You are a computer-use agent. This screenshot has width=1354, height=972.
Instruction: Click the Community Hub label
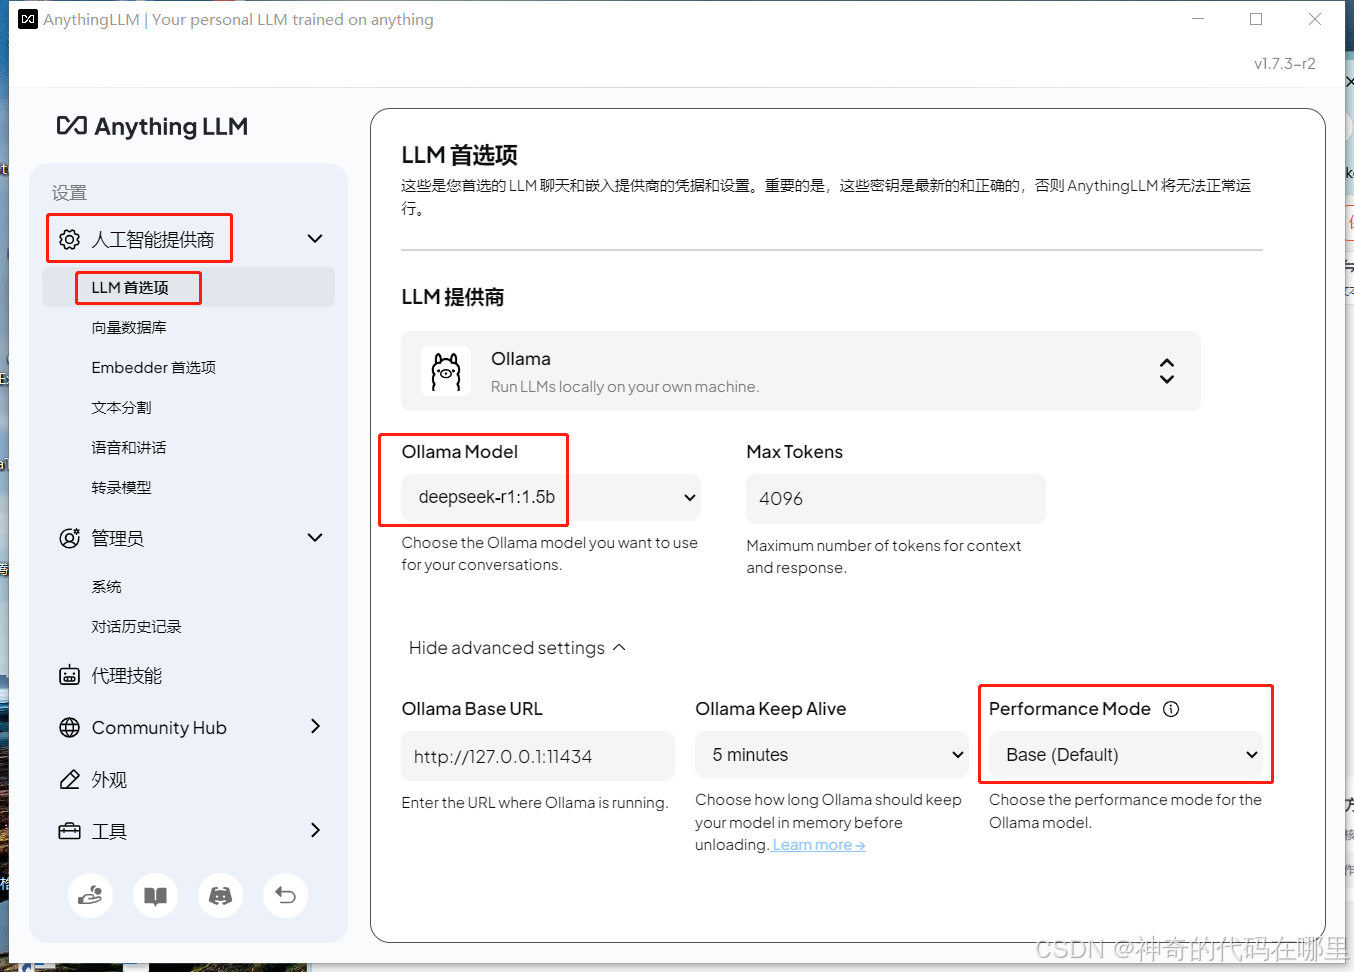(x=159, y=728)
